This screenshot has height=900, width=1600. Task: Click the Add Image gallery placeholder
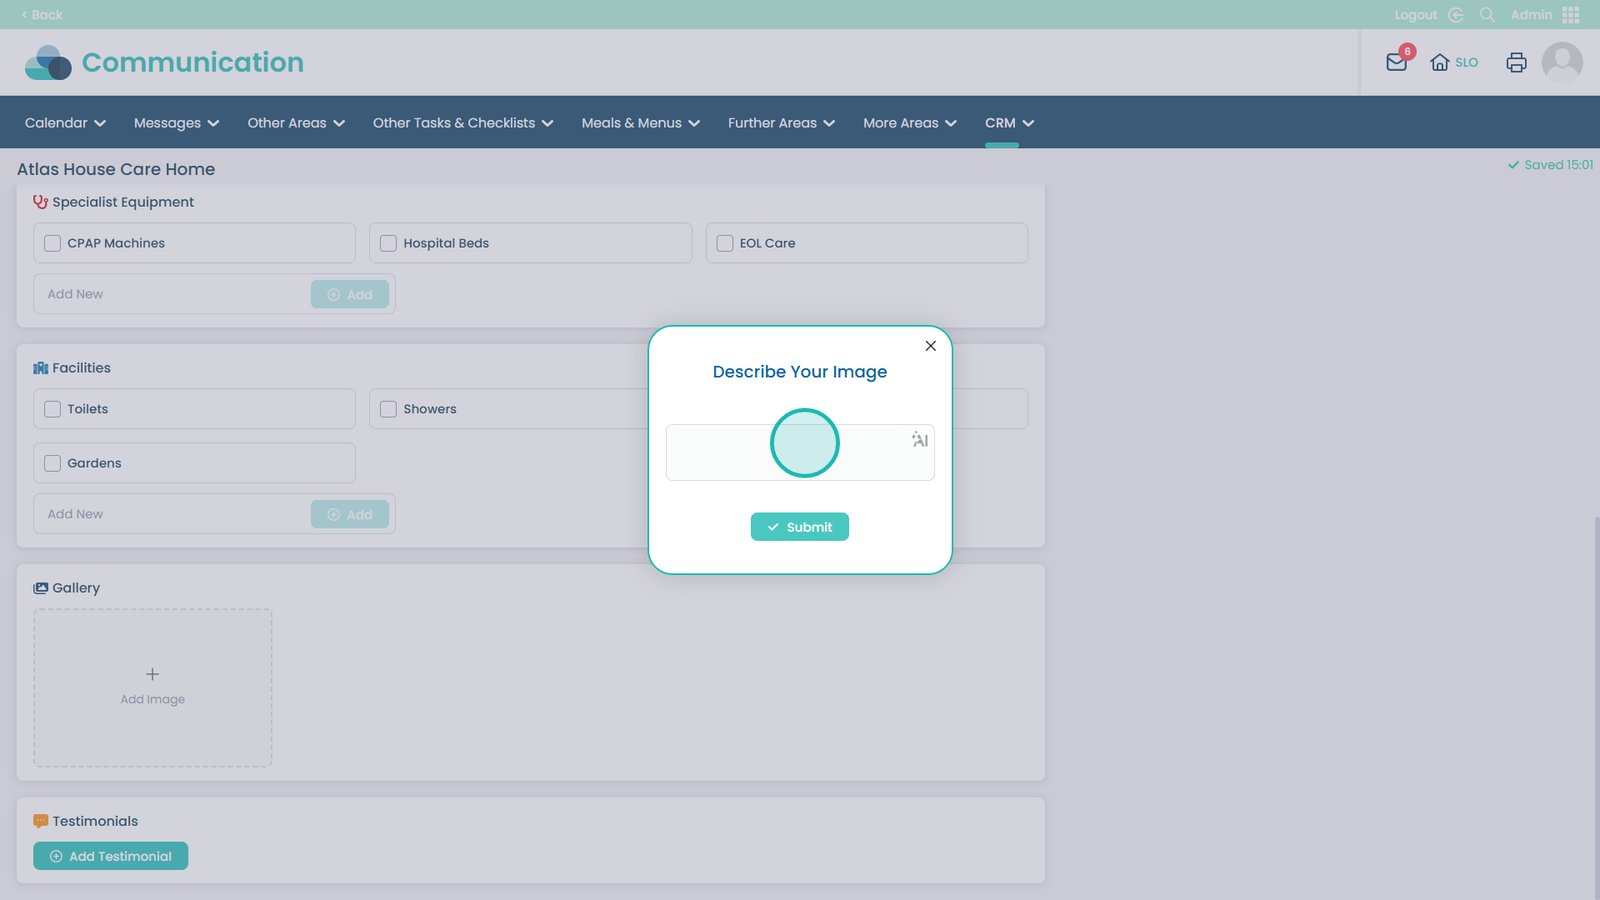pos(153,687)
